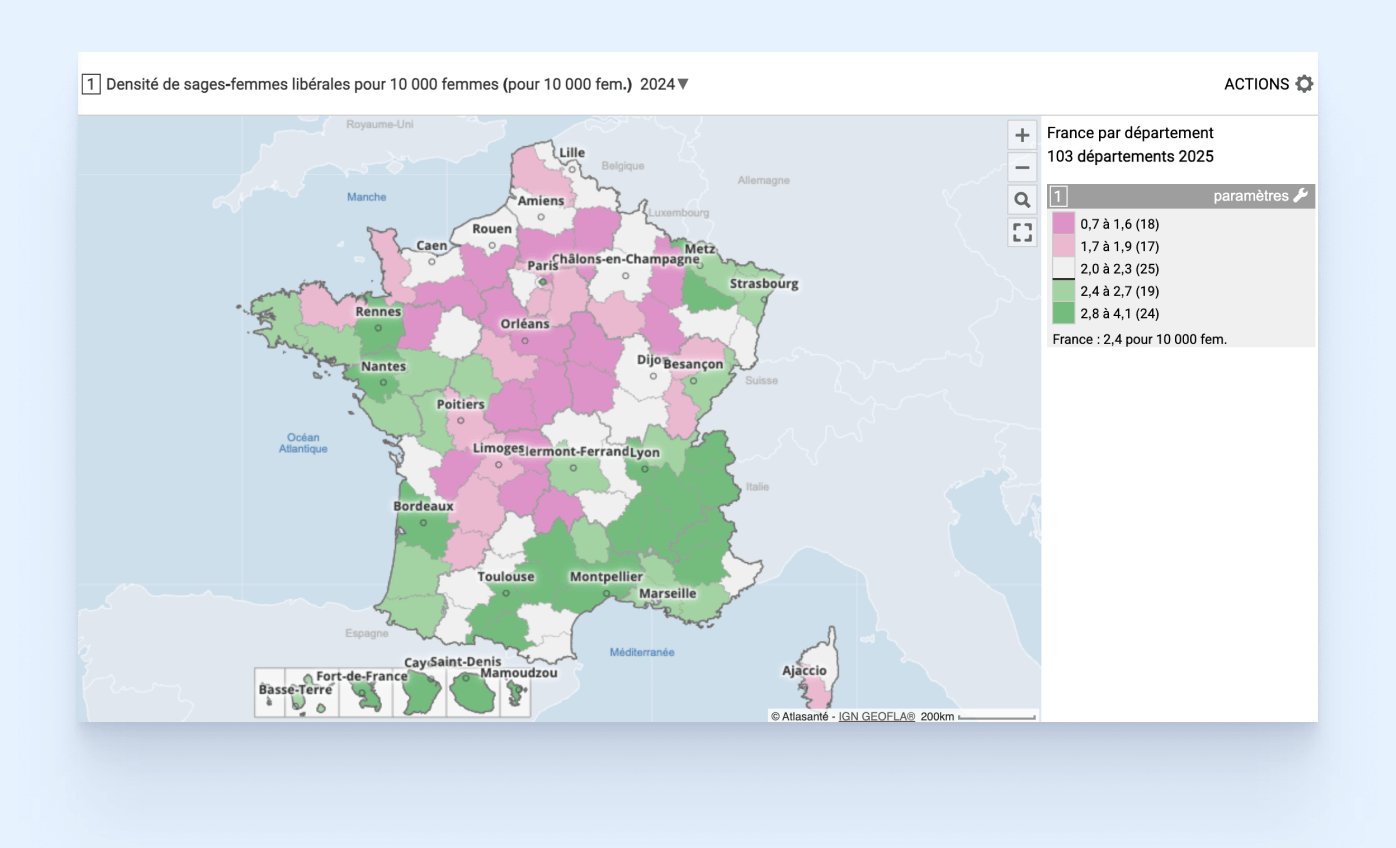Image resolution: width=1396 pixels, height=848 pixels.
Task: Click 'France : 2,4 pour 10 000 fem.' text
Action: tap(1139, 339)
